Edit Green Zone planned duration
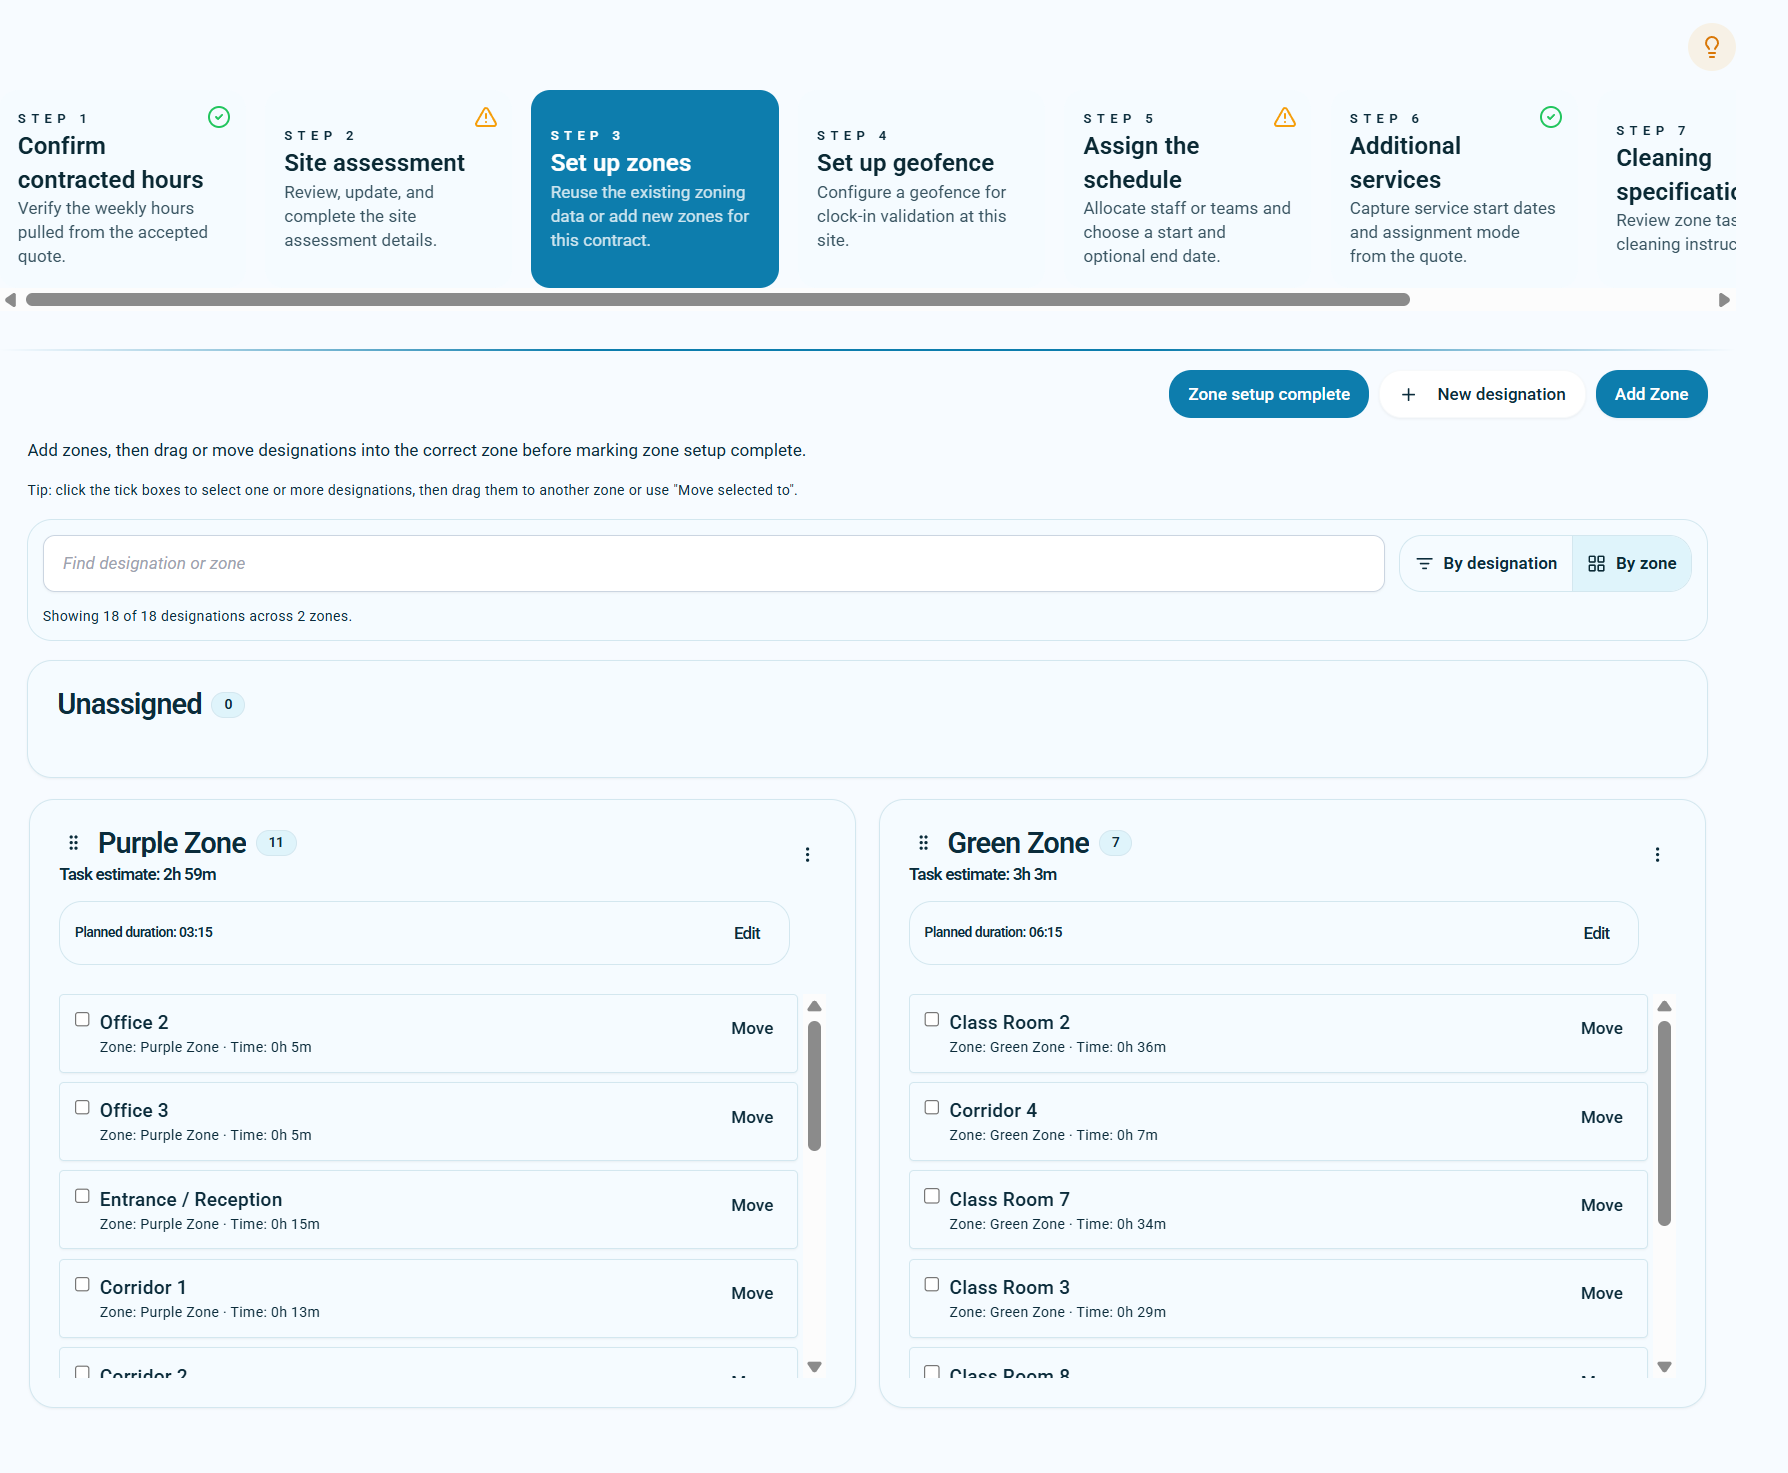Viewport: 1788px width, 1473px height. (x=1596, y=934)
